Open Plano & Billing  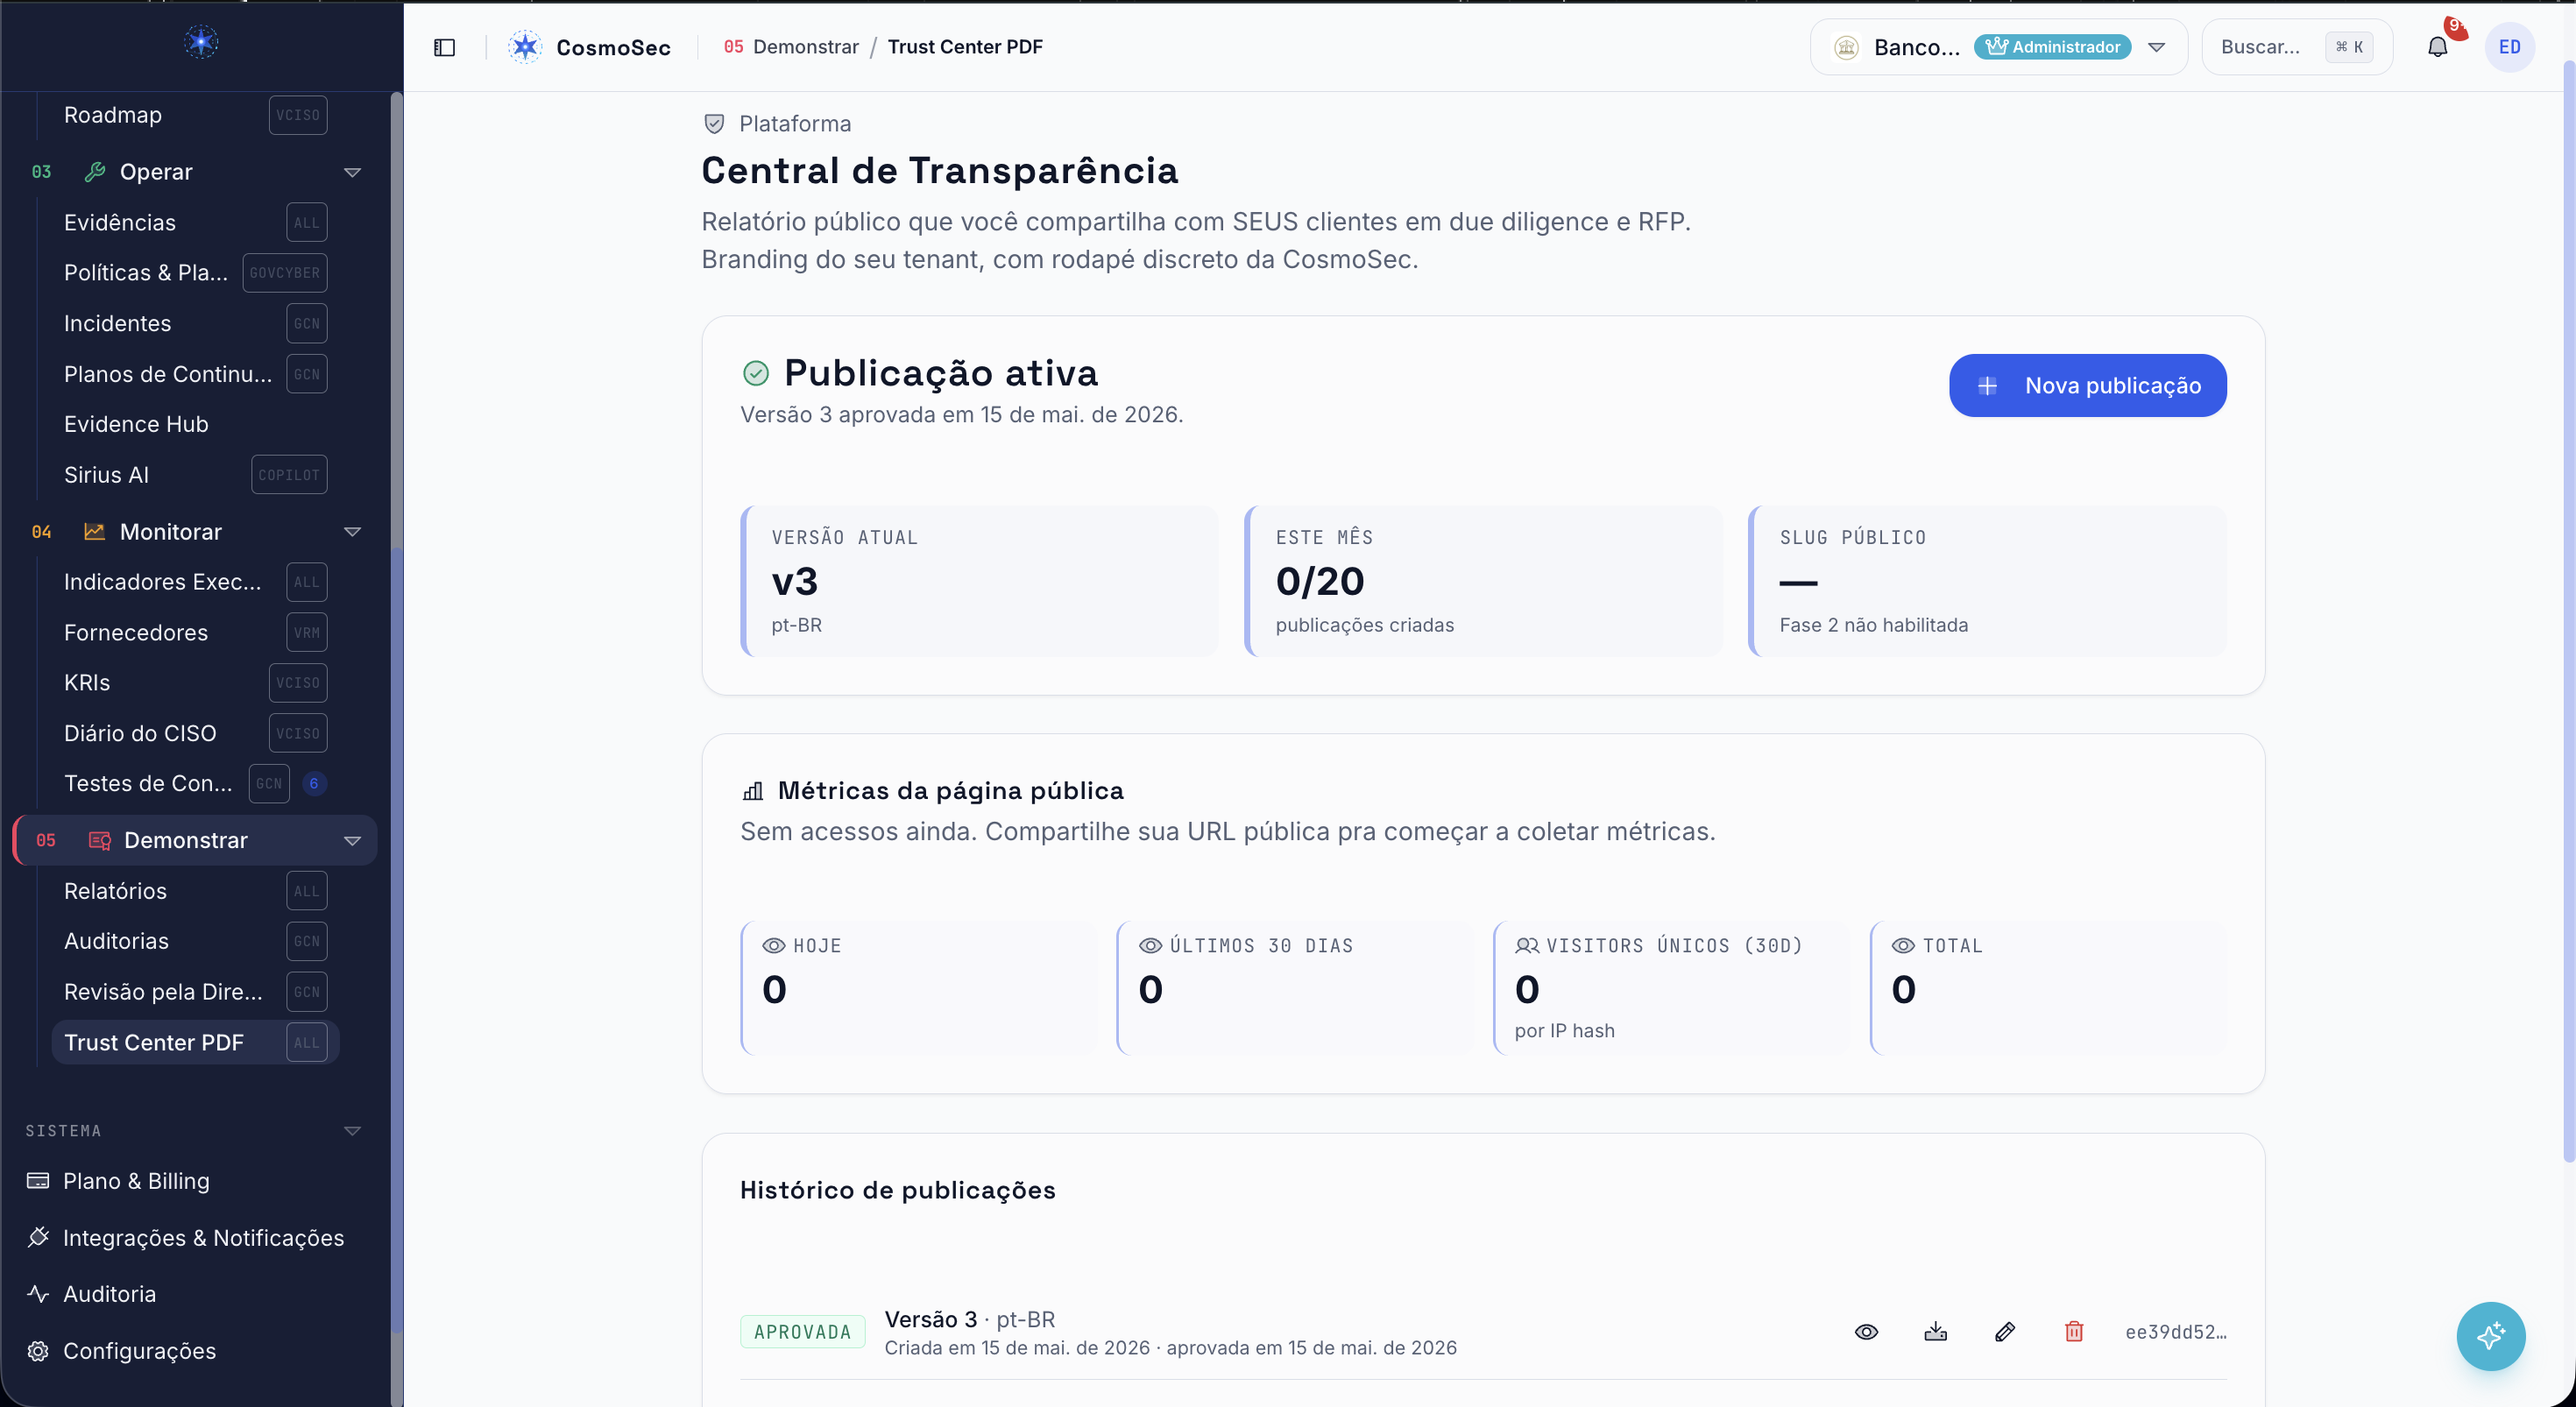136,1181
